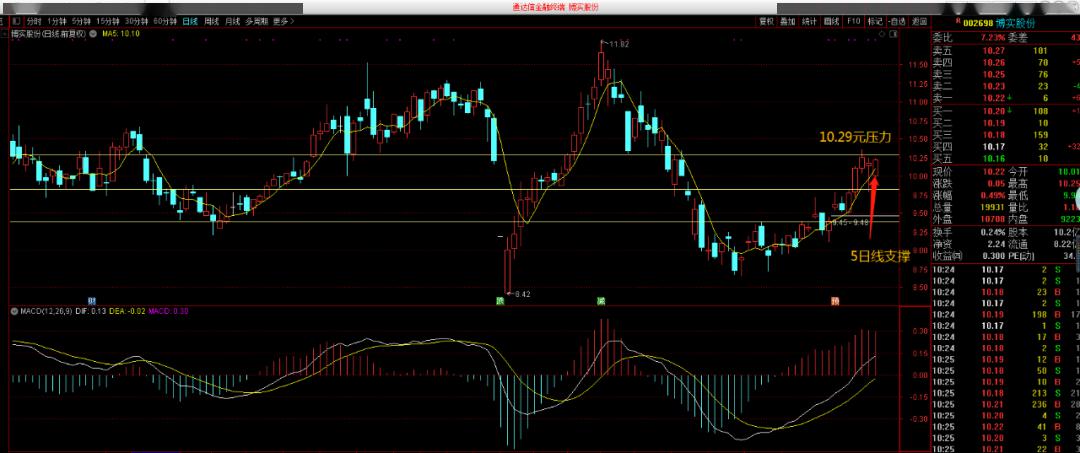The height and width of the screenshot is (453, 1080).
Task: Switch to the 日线 daily chart
Action: coord(190,21)
